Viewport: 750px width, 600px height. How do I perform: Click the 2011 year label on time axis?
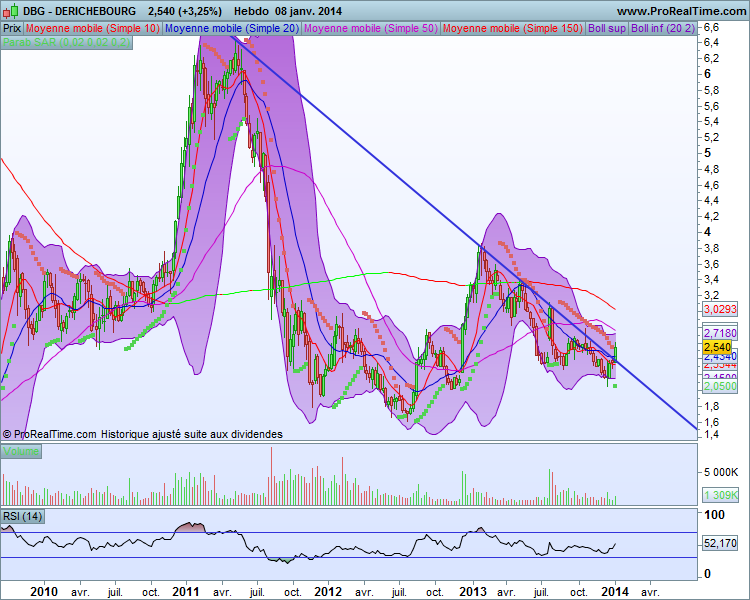(186, 592)
